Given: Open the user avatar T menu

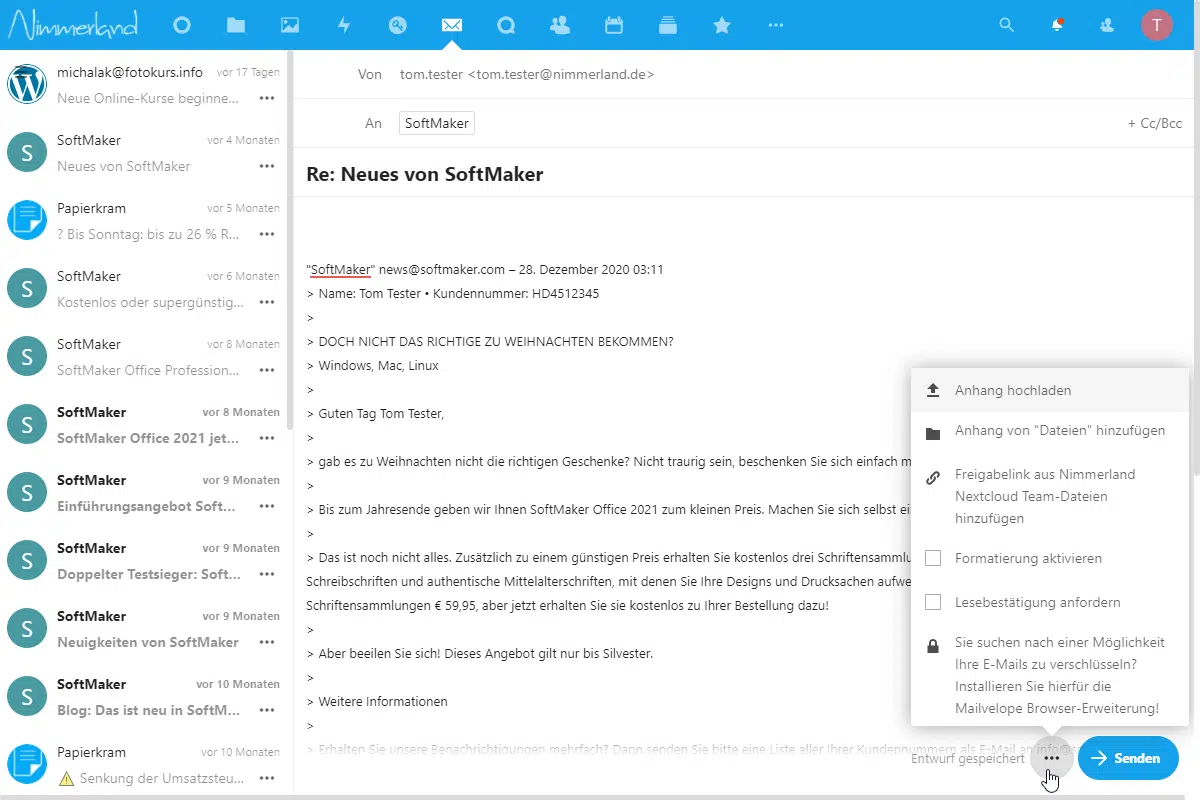Looking at the screenshot, I should [x=1157, y=25].
